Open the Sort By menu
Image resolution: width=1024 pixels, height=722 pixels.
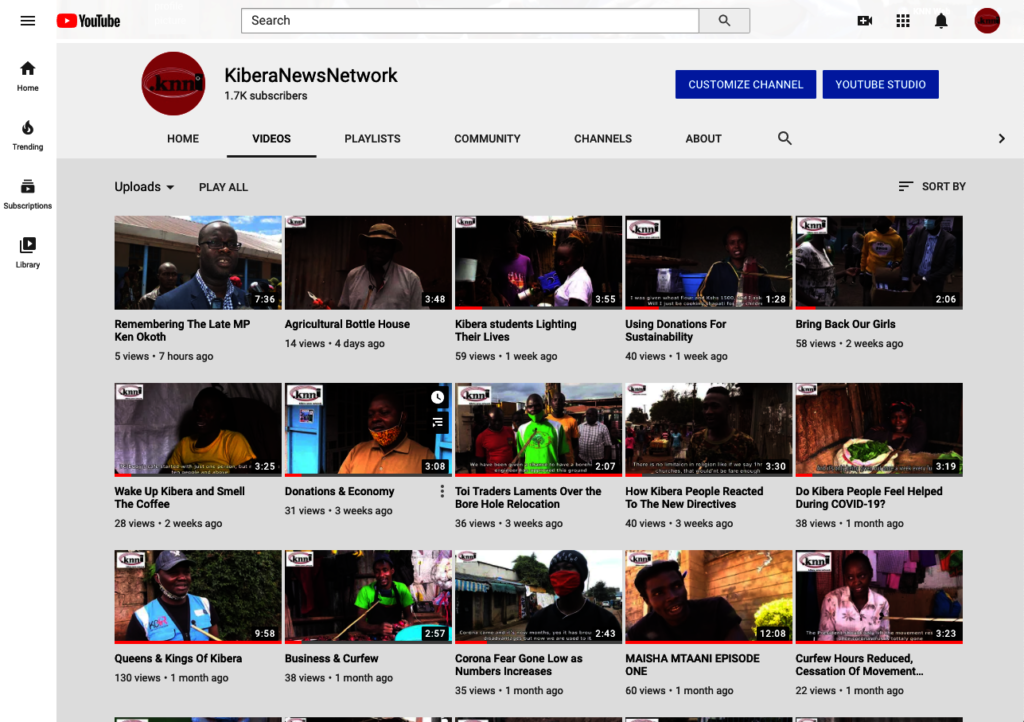click(x=932, y=187)
